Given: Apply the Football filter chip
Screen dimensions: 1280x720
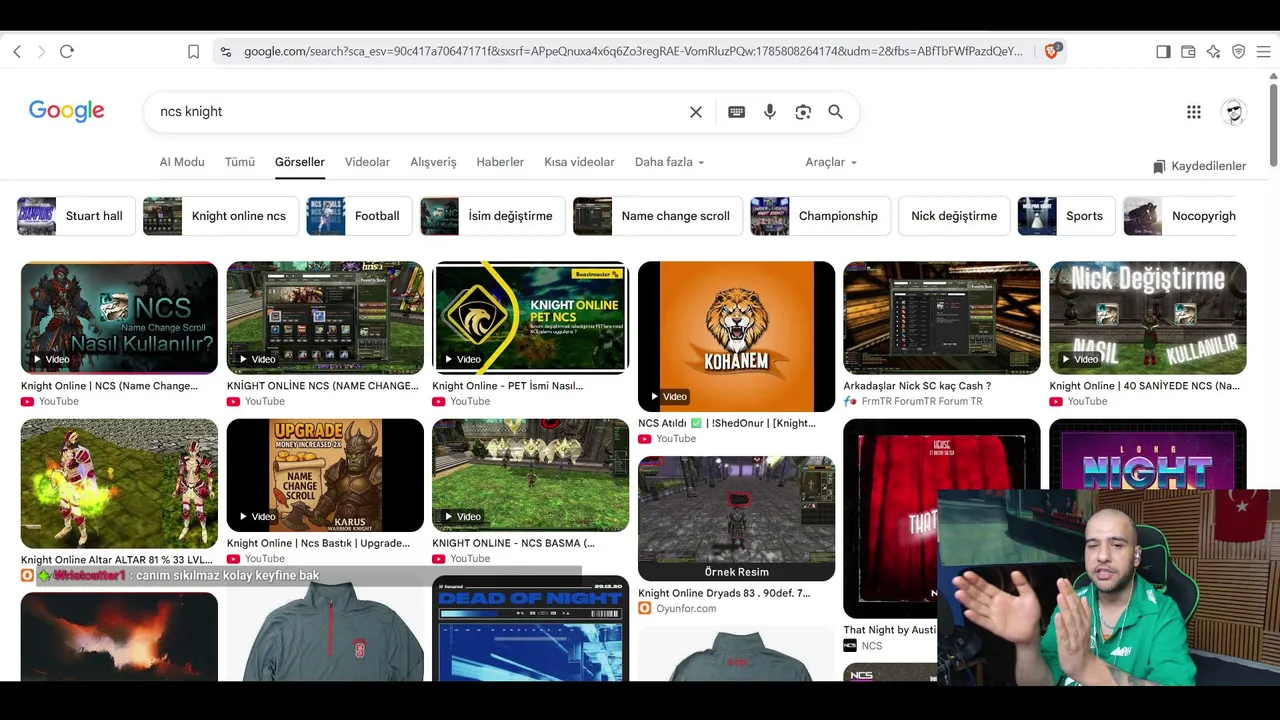Looking at the screenshot, I should coord(359,216).
